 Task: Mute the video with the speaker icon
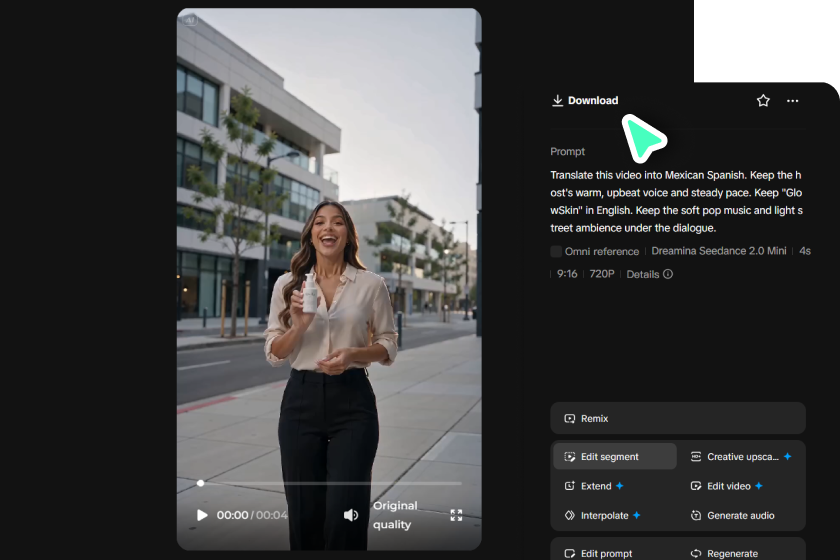click(x=351, y=515)
